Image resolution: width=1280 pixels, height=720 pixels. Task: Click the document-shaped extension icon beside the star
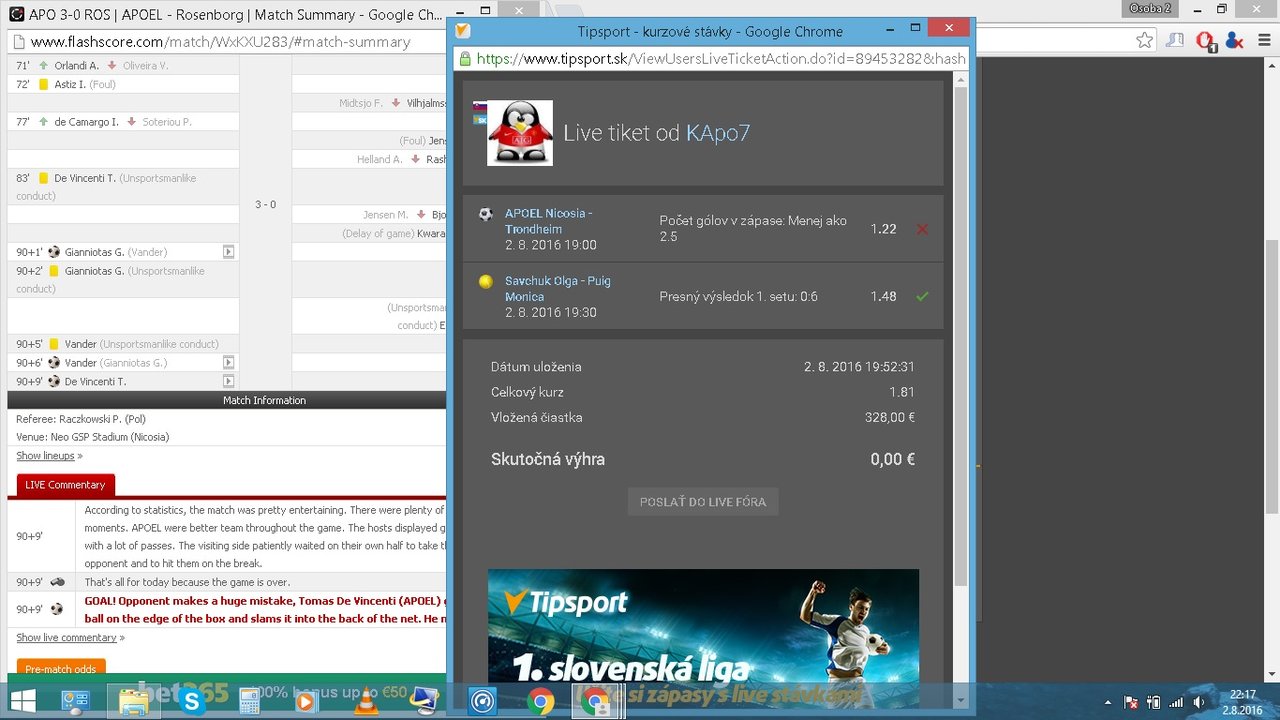(x=1176, y=41)
